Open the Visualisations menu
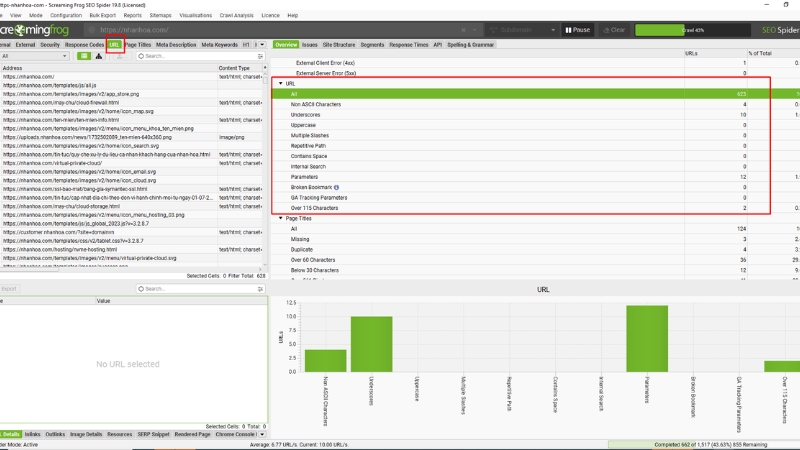The image size is (800, 450). click(x=195, y=15)
